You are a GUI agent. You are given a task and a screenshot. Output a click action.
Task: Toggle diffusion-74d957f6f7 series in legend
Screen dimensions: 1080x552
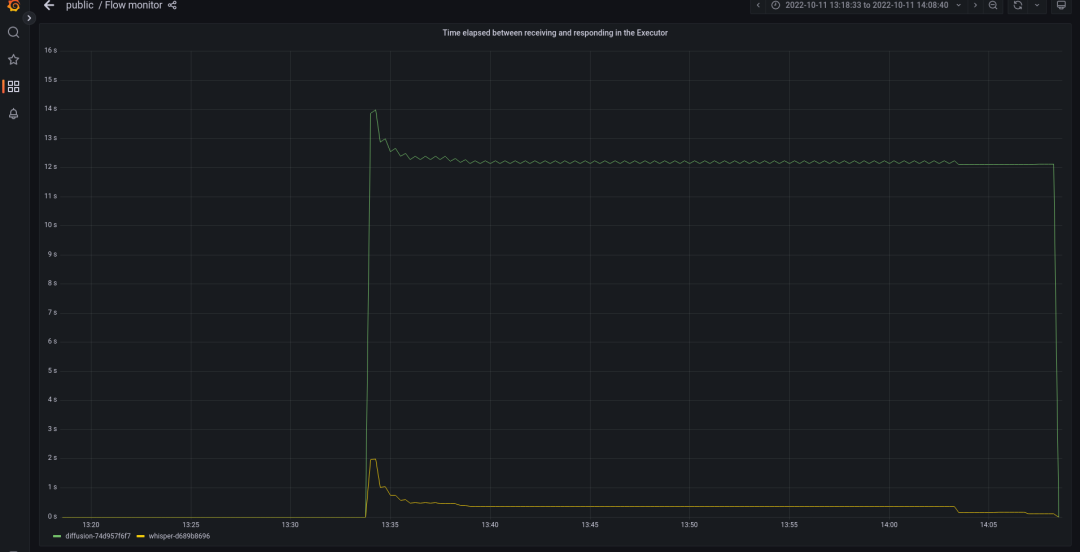click(x=98, y=535)
